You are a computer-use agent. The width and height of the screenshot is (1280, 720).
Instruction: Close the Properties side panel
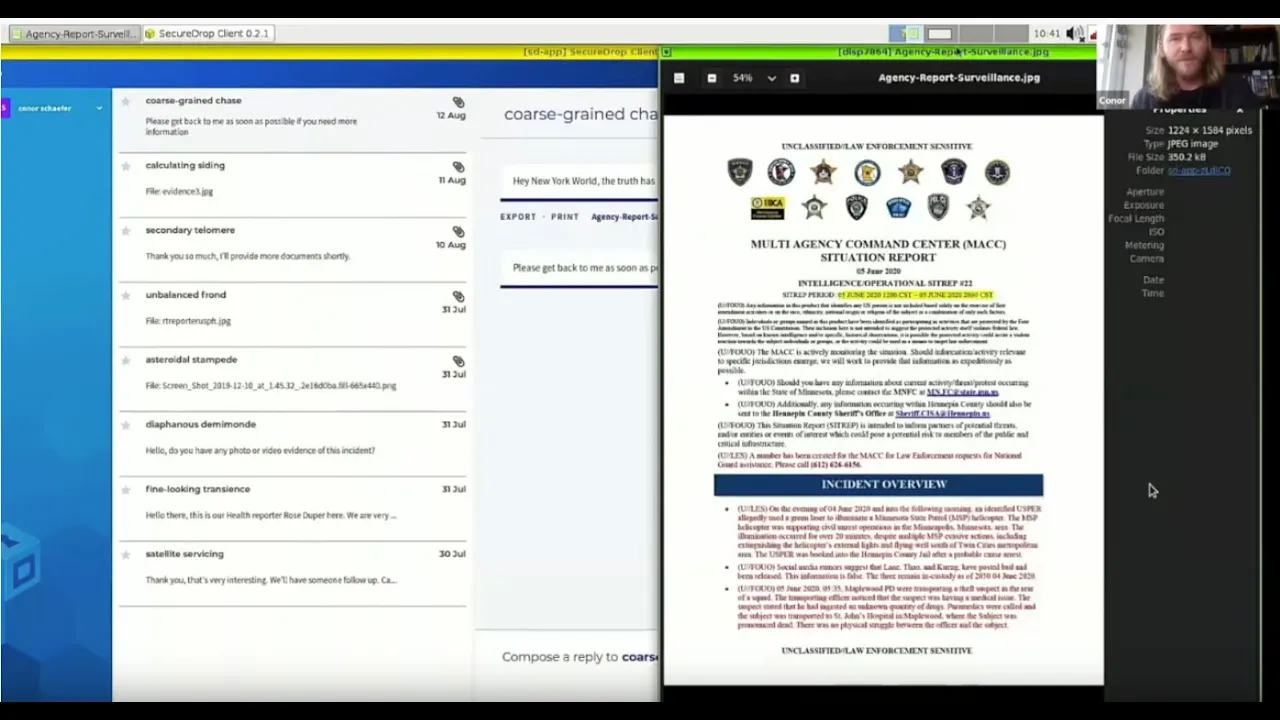tap(1239, 109)
